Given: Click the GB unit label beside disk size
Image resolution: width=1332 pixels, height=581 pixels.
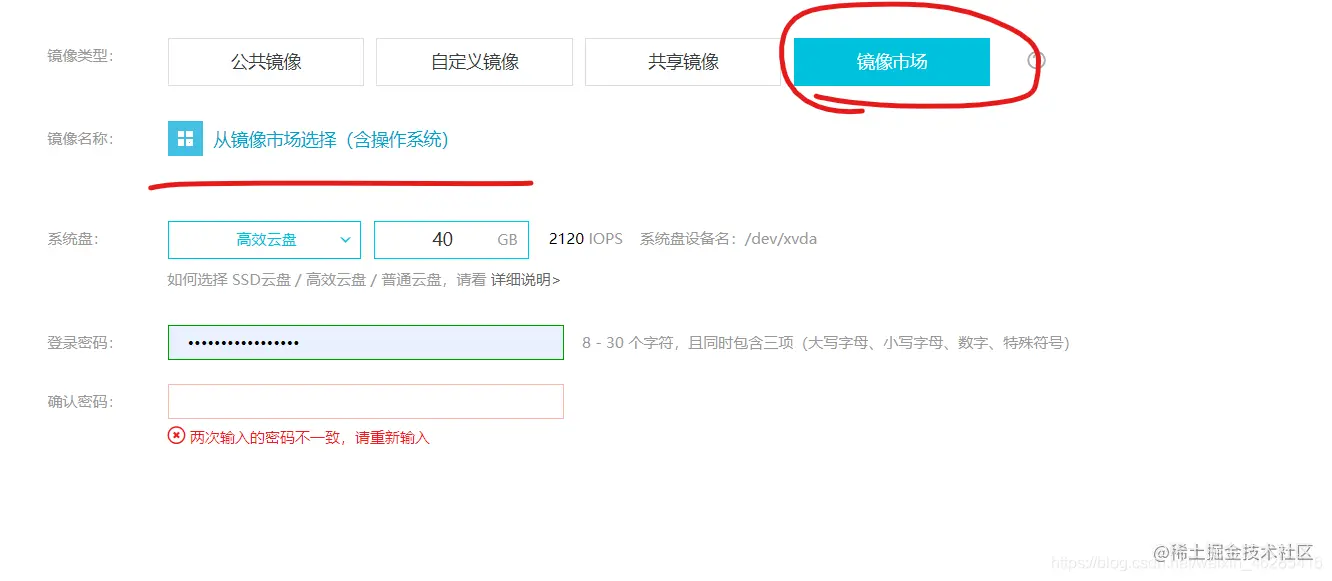Looking at the screenshot, I should 510,239.
